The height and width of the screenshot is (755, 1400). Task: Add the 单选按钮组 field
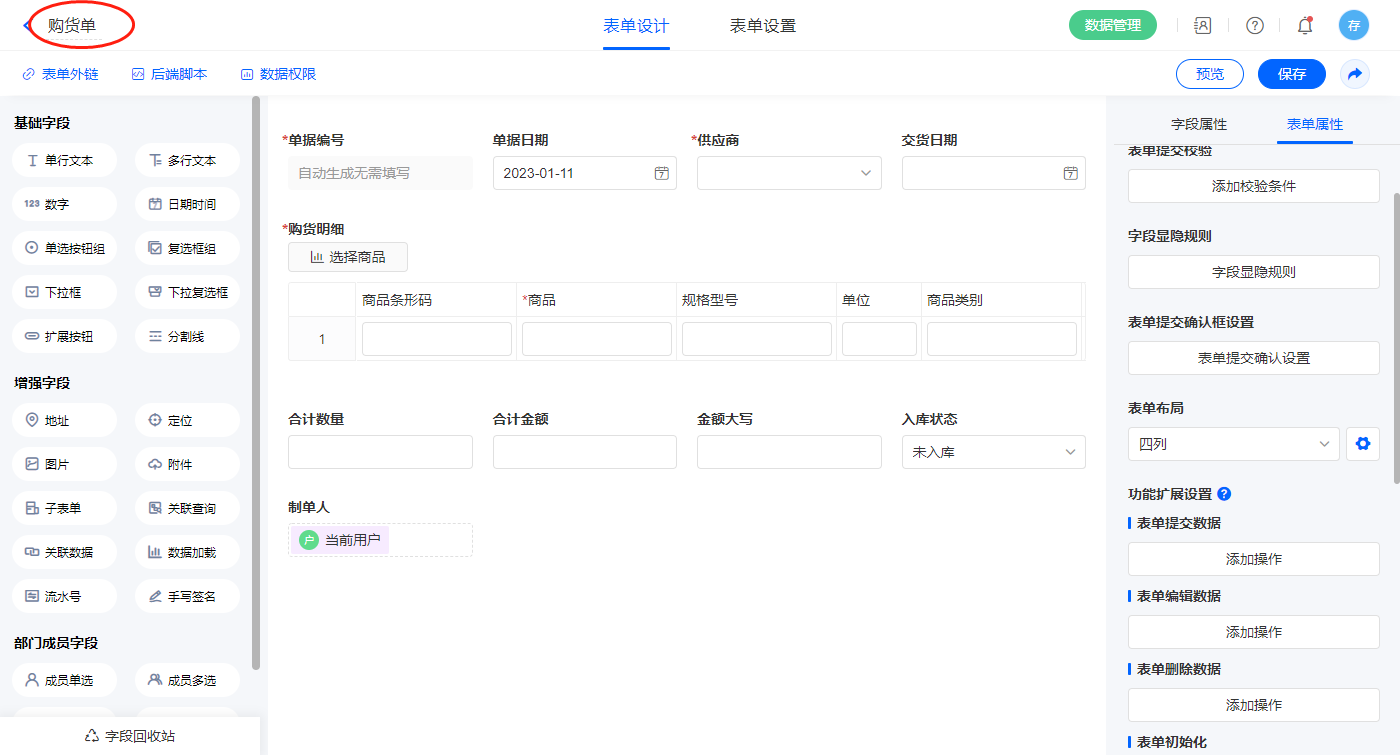(65, 248)
